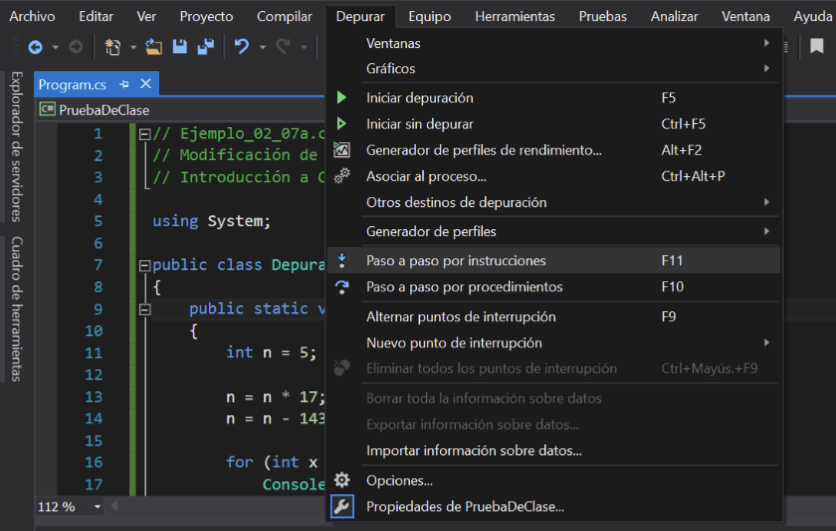Collapse the method outline at line 9

click(144, 309)
